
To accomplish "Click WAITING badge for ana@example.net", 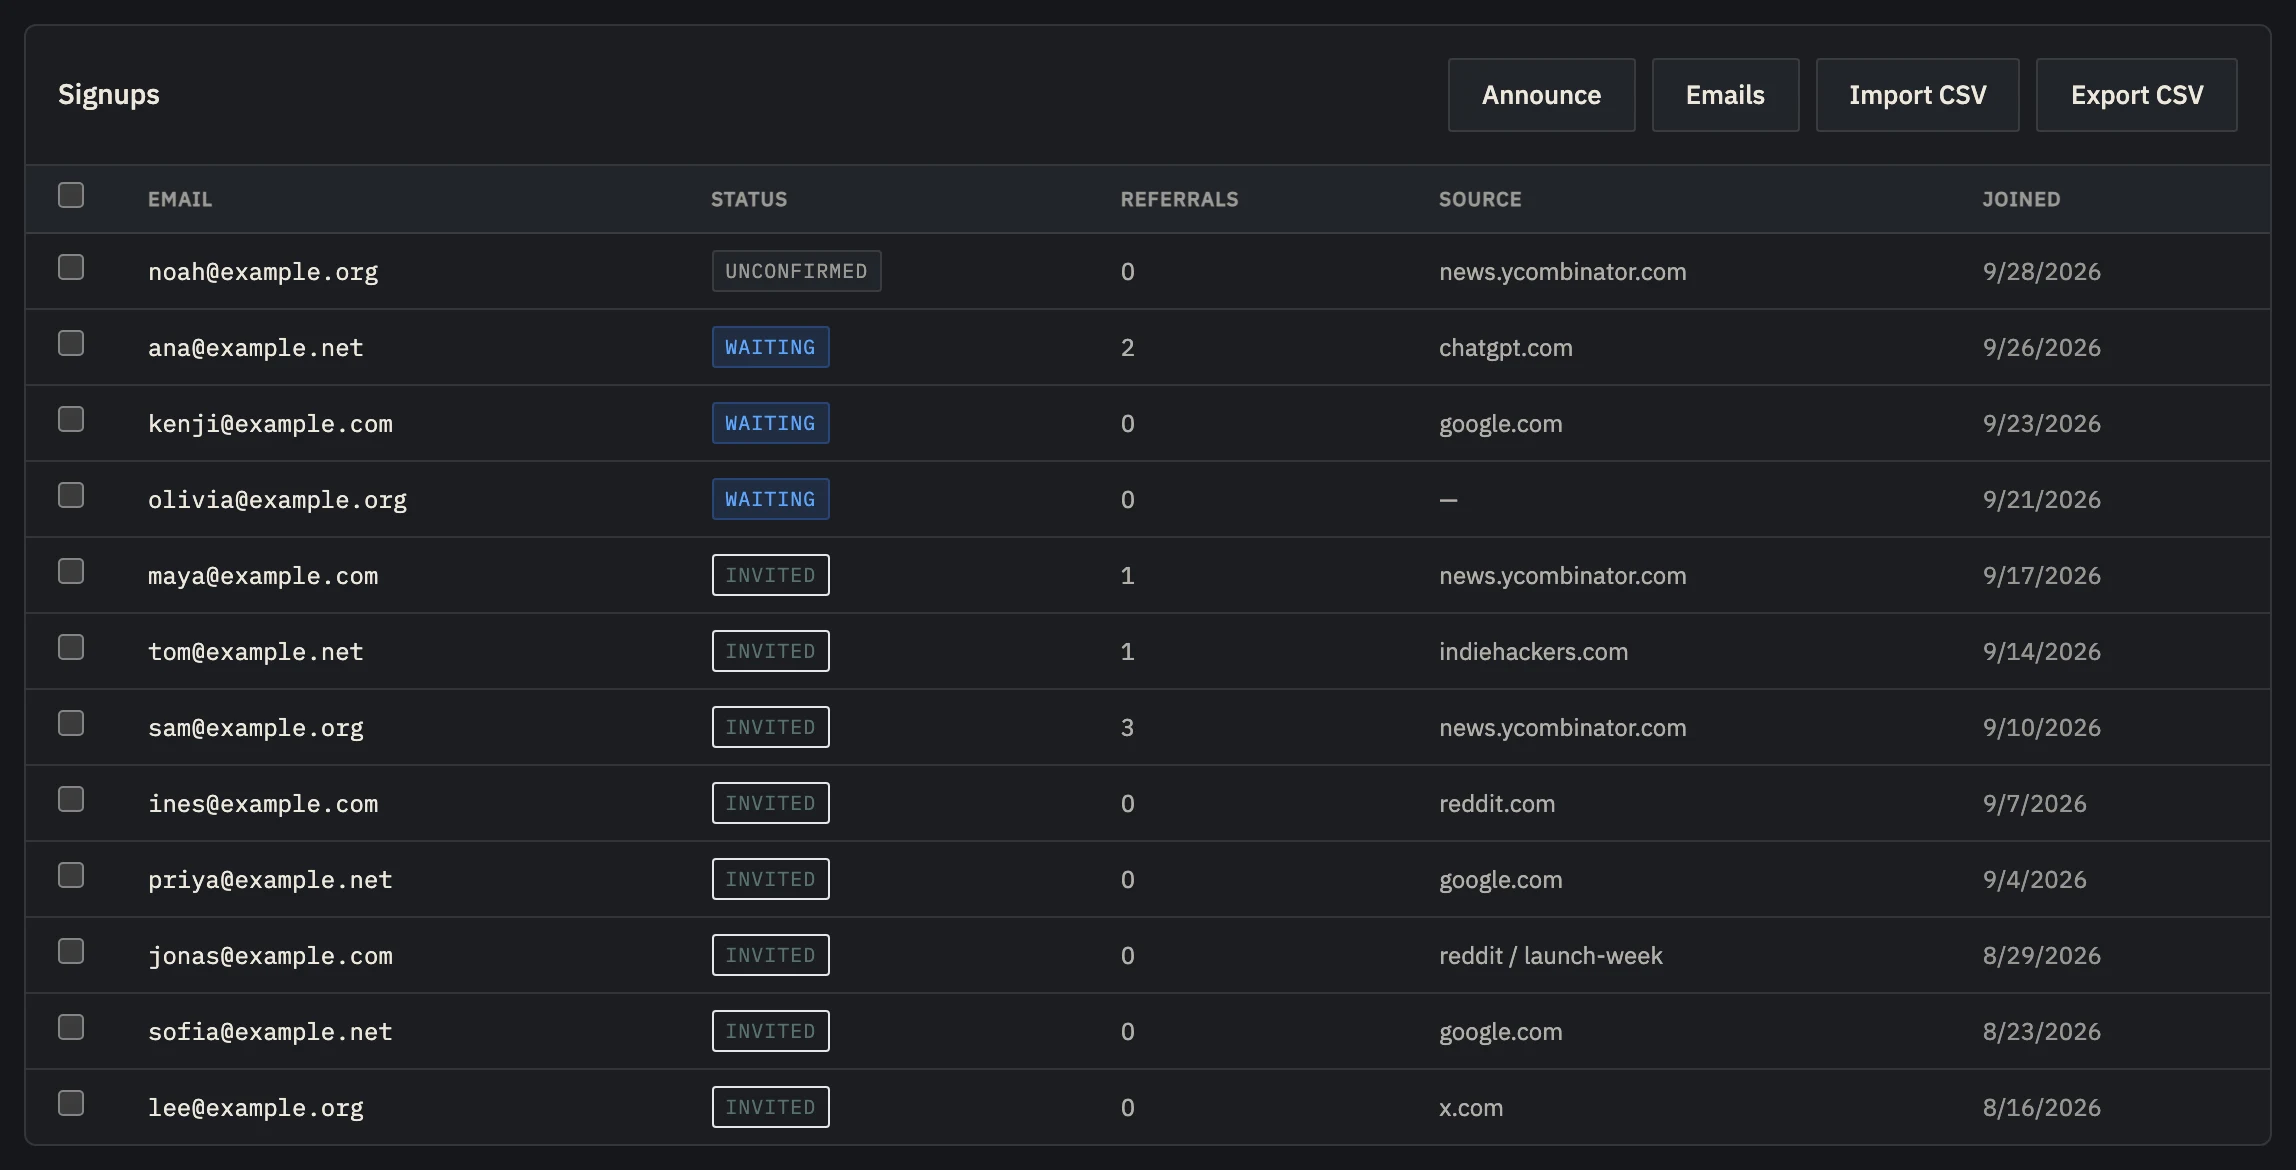I will pyautogui.click(x=770, y=347).
